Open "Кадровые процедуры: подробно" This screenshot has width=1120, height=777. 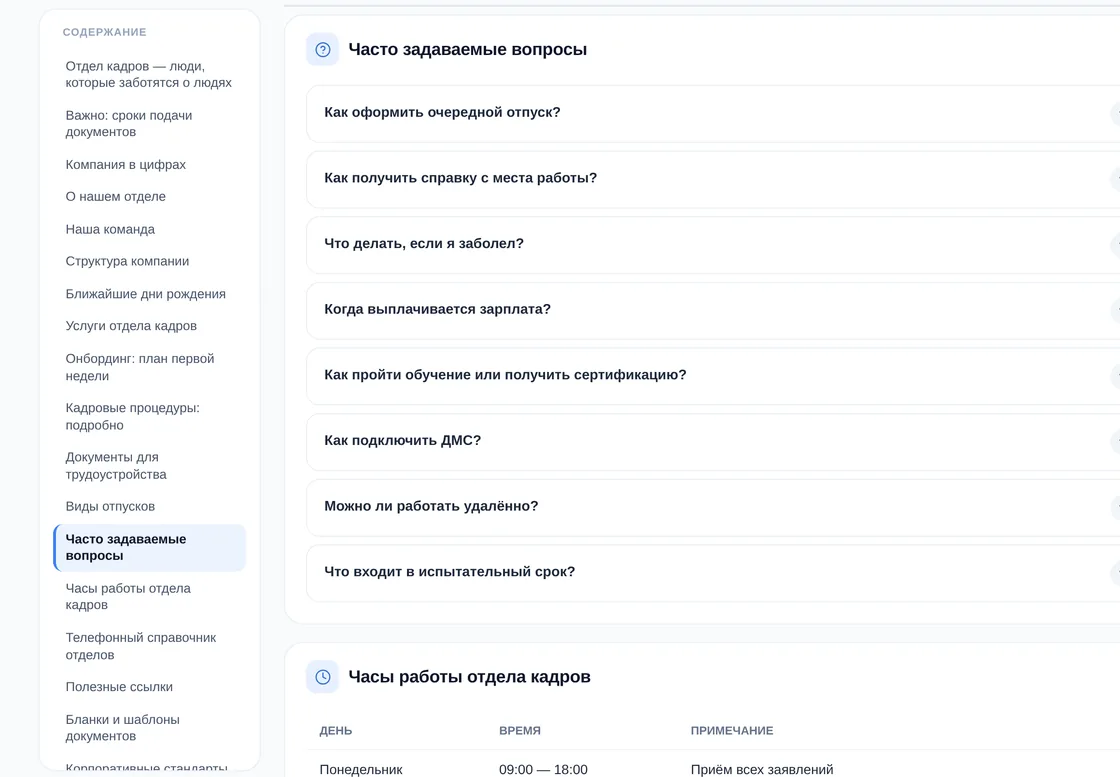(x=149, y=416)
